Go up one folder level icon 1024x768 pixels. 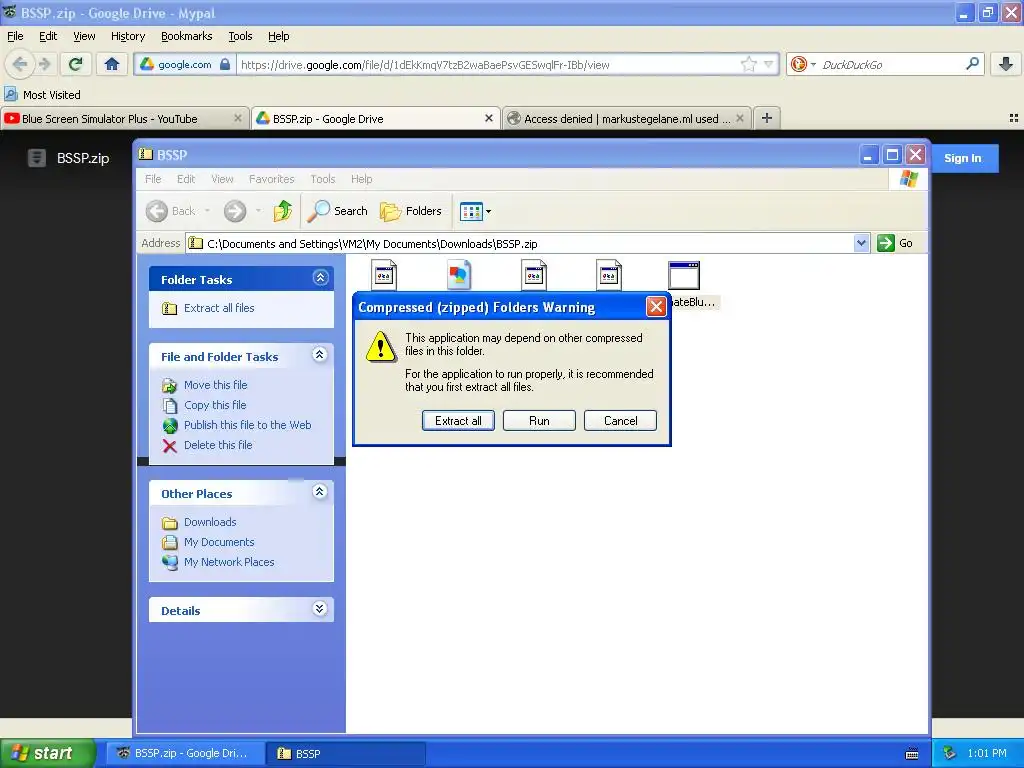pos(283,211)
